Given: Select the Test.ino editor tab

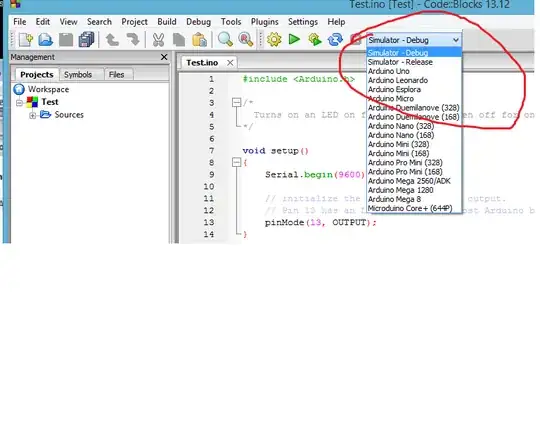Looking at the screenshot, I should (x=202, y=63).
